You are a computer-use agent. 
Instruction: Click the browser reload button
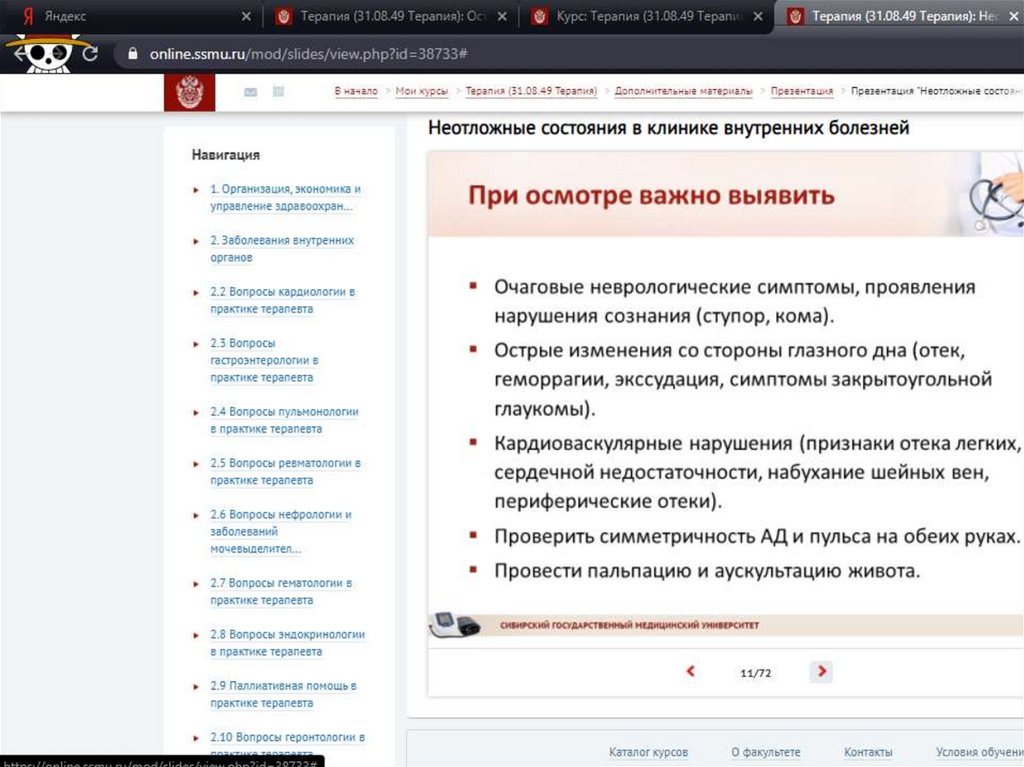[x=90, y=54]
